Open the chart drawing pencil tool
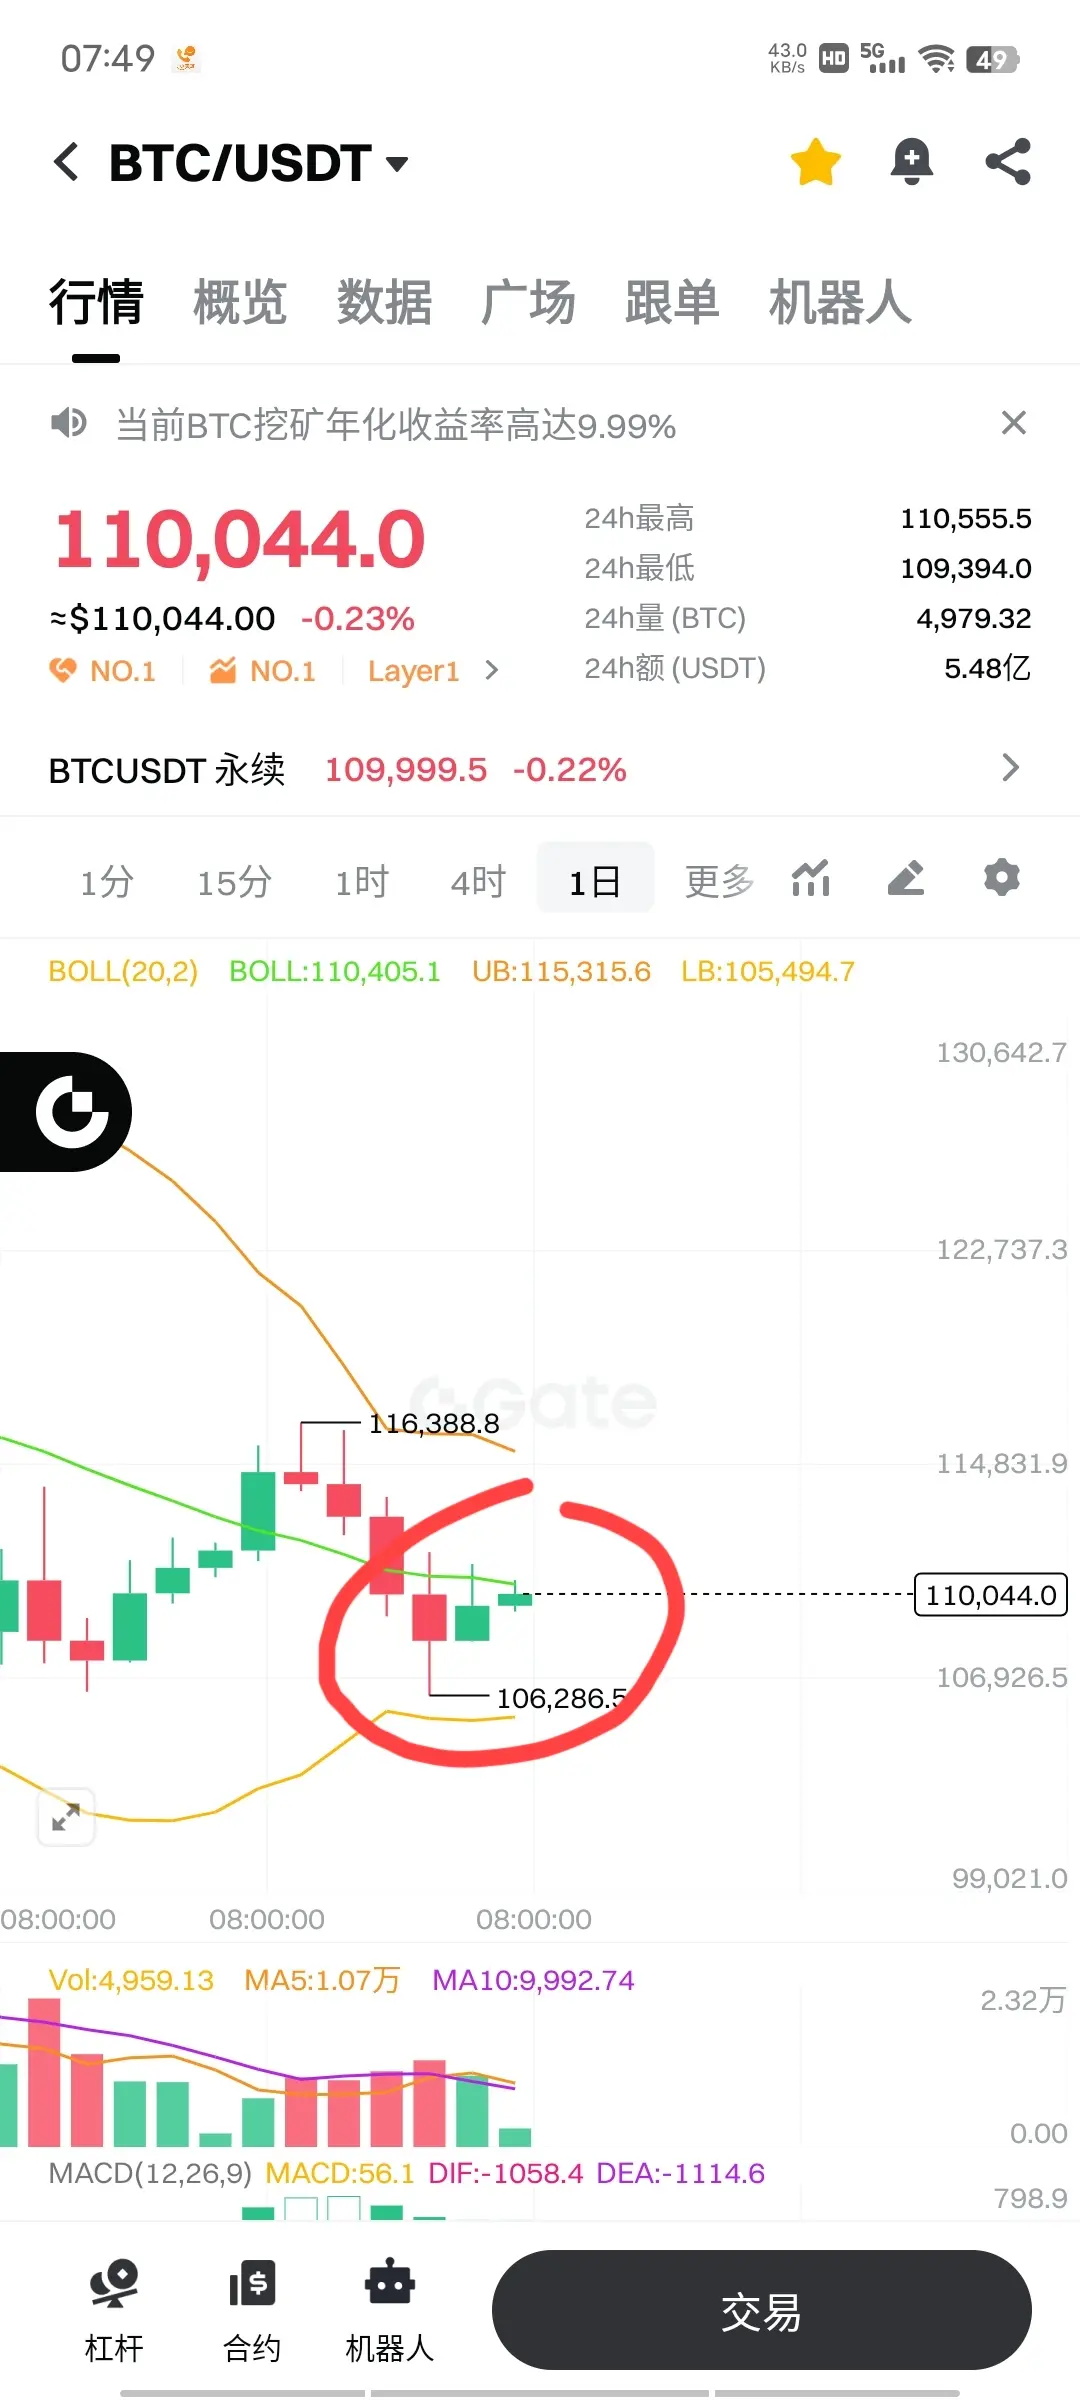1080x2400 pixels. click(x=906, y=878)
